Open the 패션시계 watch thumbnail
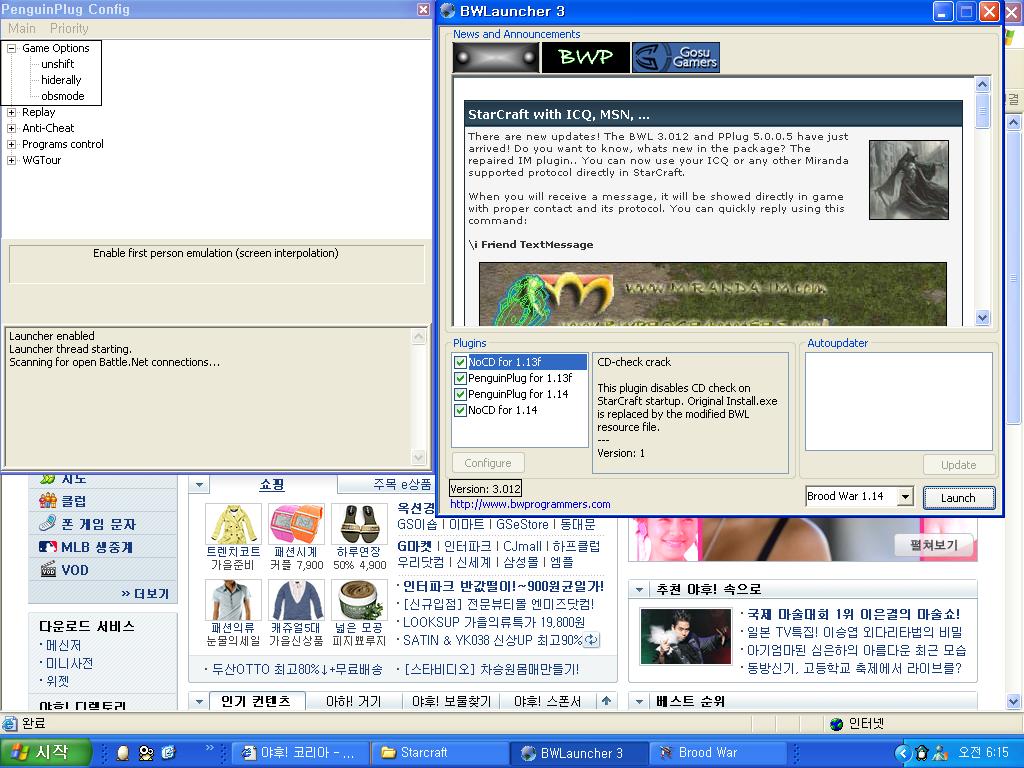The height and width of the screenshot is (768, 1024). 296,524
